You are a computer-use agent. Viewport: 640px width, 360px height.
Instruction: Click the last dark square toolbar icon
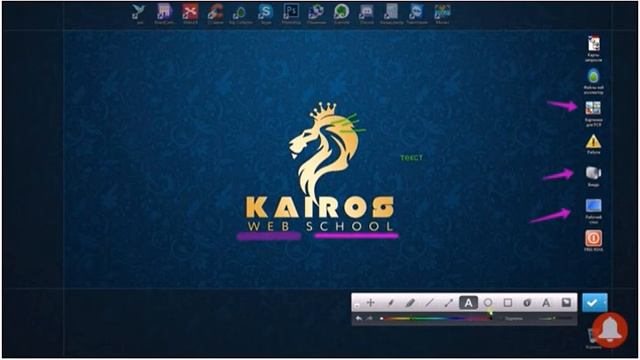pyautogui.click(x=566, y=303)
